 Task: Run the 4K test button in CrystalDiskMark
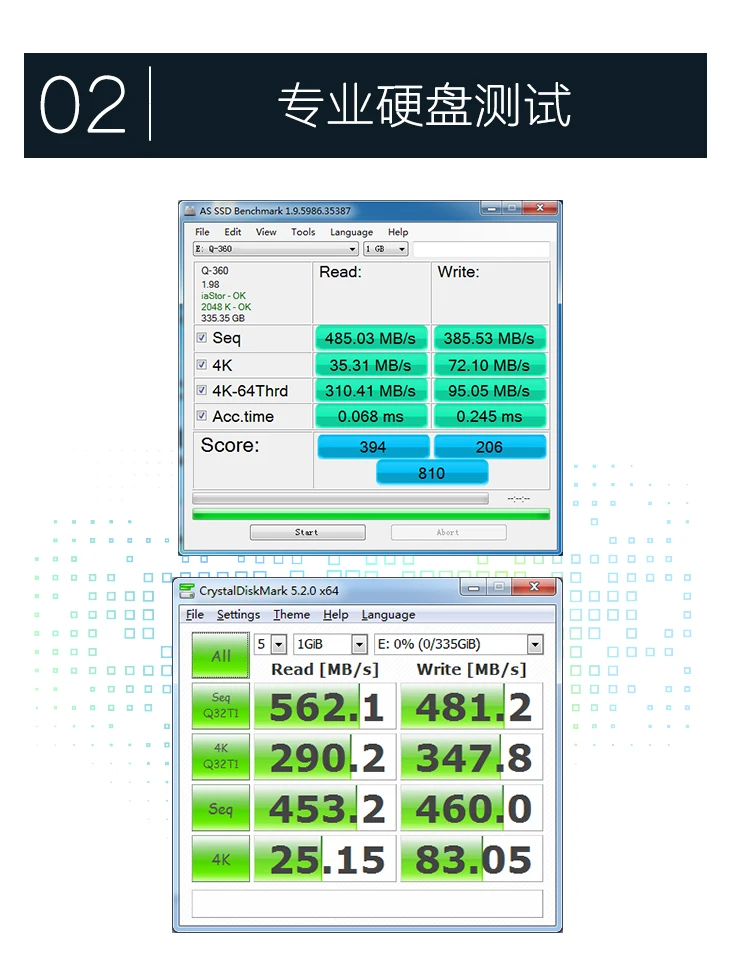pyautogui.click(x=220, y=859)
